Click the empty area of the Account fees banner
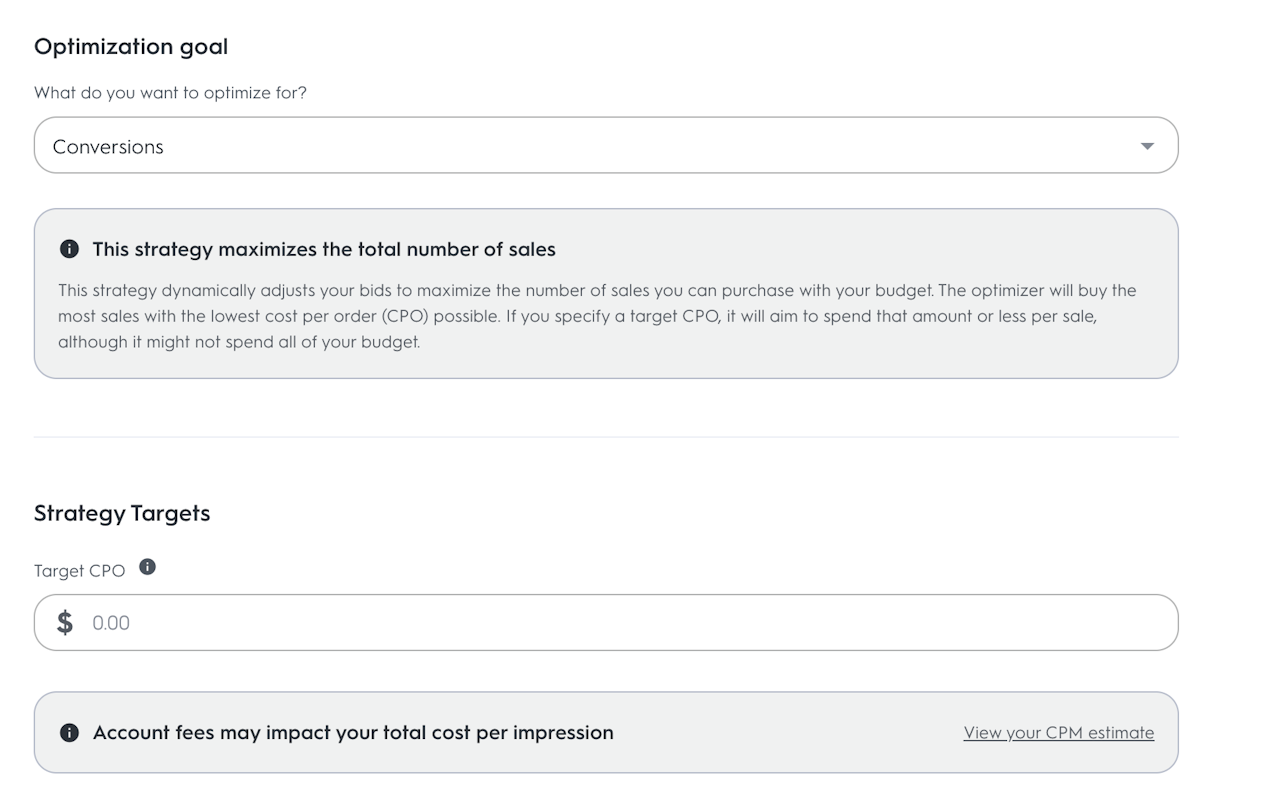Image resolution: width=1280 pixels, height=785 pixels. (x=790, y=733)
